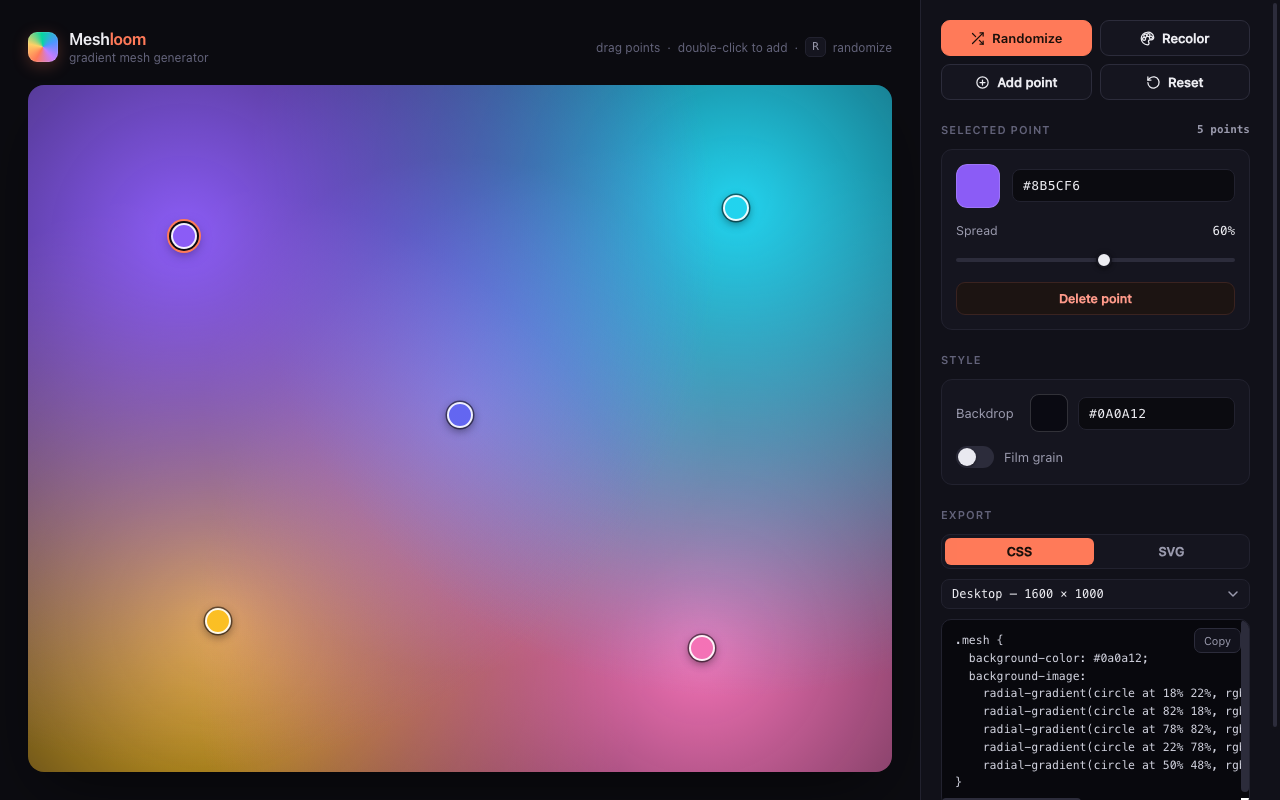Switch to the SVG export tab

coord(1171,551)
